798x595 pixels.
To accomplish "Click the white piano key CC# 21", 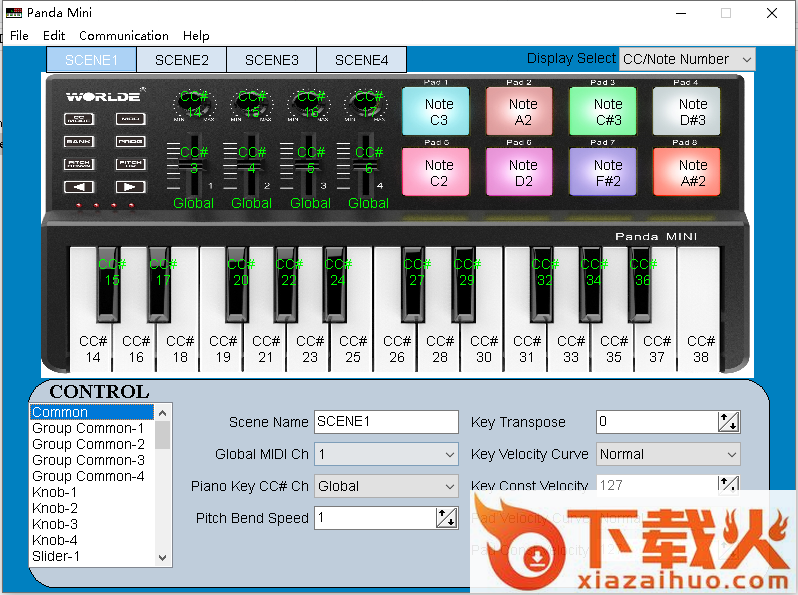I will (265, 349).
